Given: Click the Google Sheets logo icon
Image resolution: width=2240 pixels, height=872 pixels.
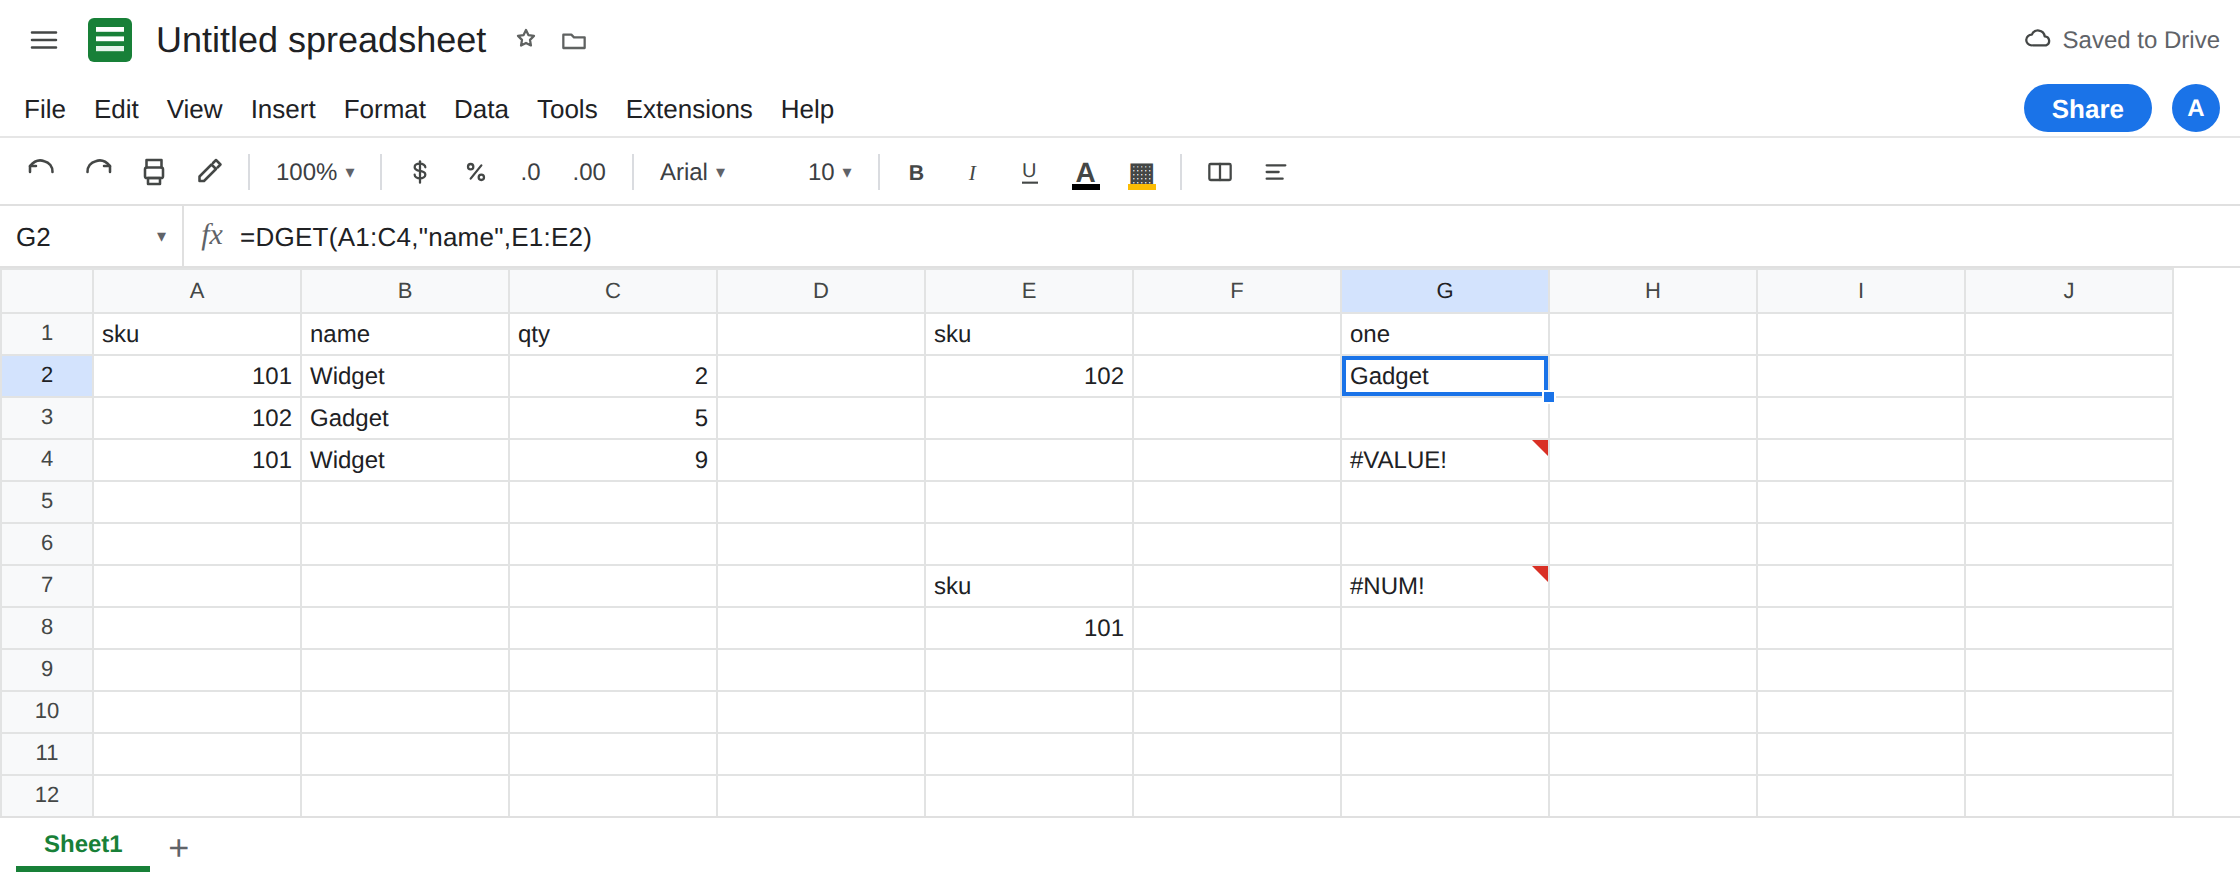Looking at the screenshot, I should coord(110,40).
